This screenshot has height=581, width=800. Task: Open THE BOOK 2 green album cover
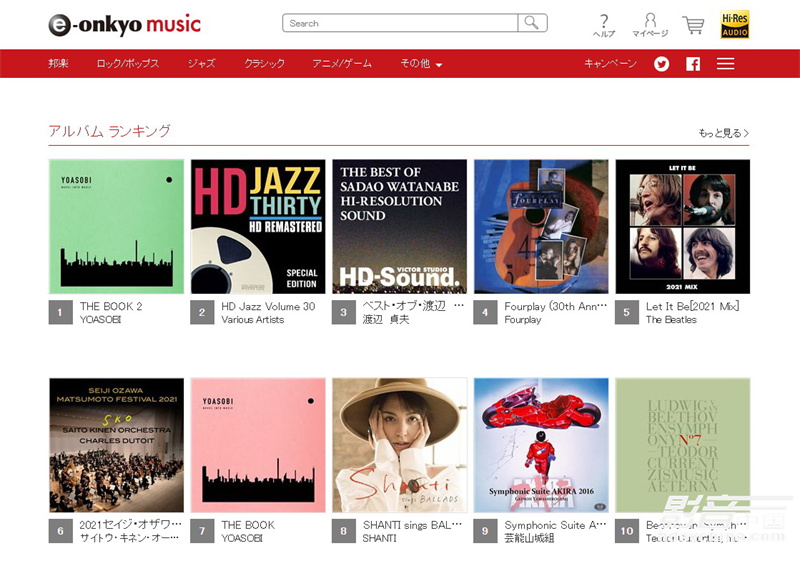point(116,226)
